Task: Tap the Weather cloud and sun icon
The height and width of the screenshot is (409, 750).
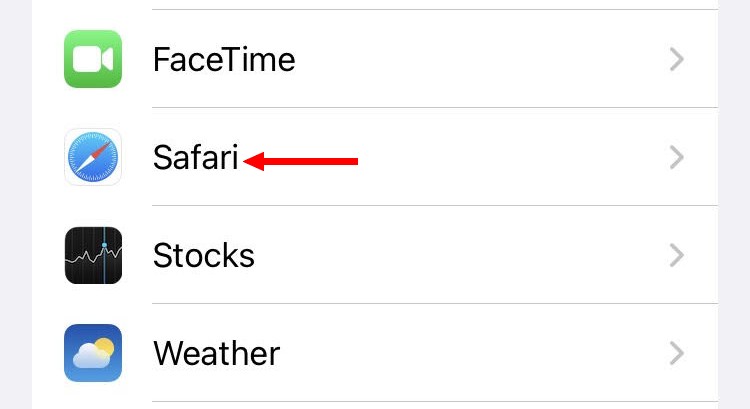Action: pyautogui.click(x=93, y=353)
